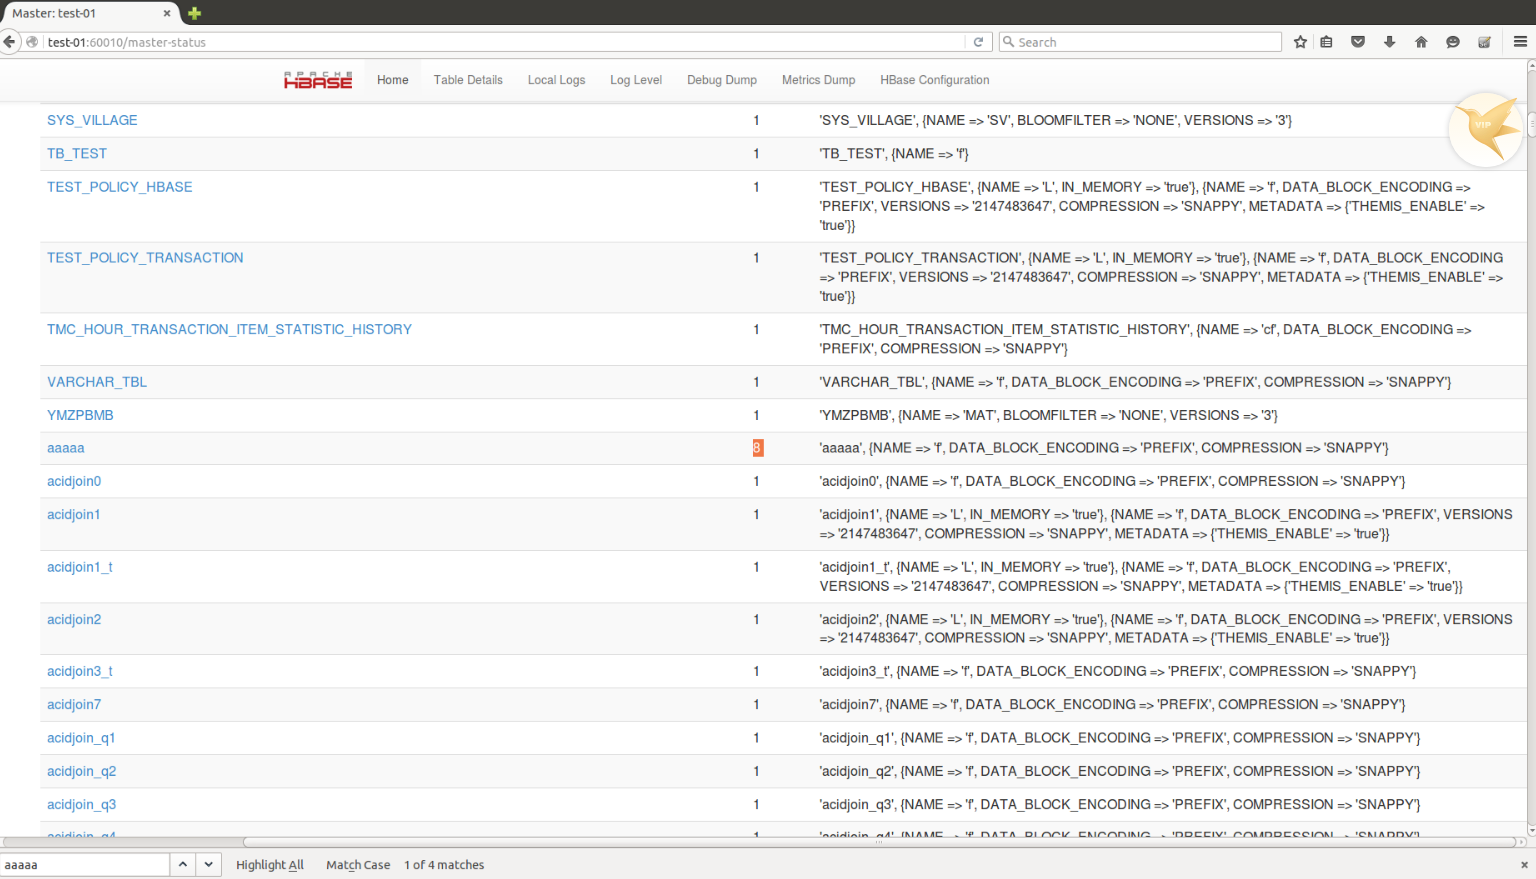Open the Firefox hamburger menu

(x=1520, y=42)
